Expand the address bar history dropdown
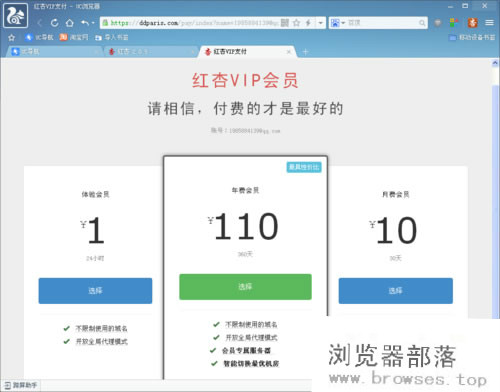The height and width of the screenshot is (392, 500). pyautogui.click(x=321, y=23)
